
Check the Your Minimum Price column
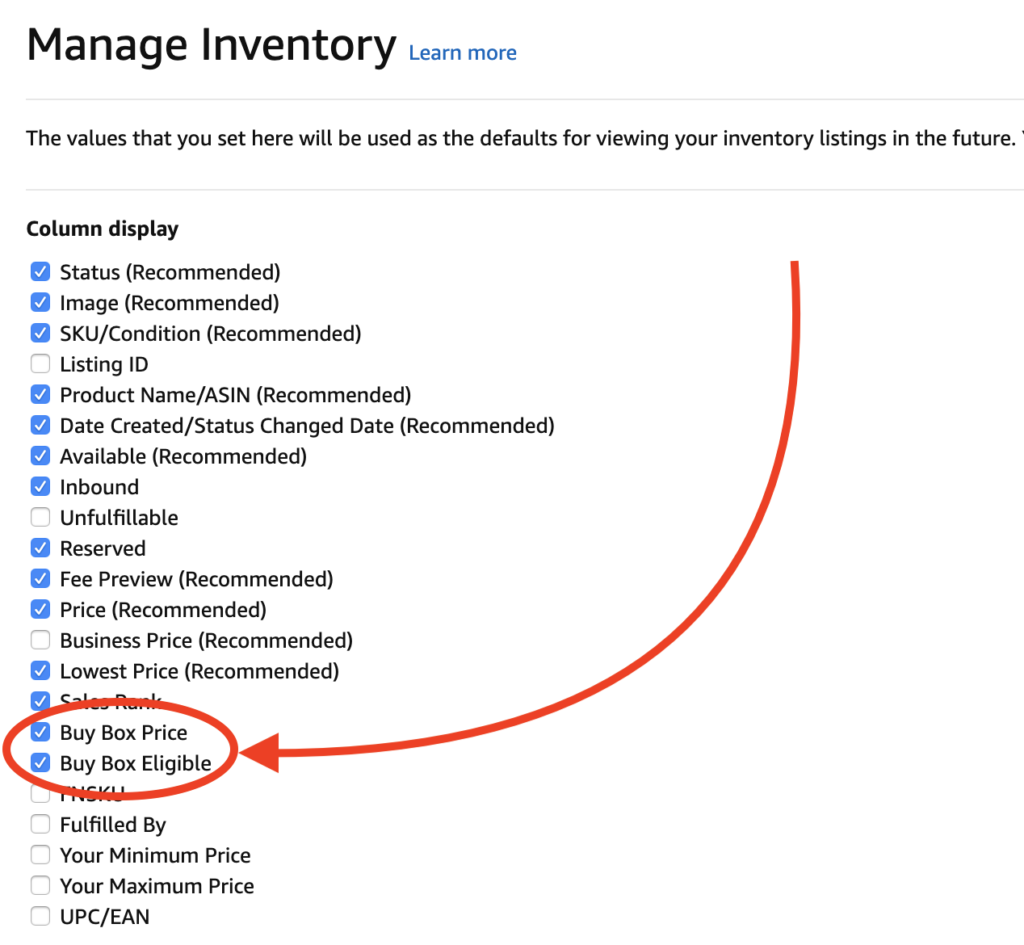[x=40, y=855]
